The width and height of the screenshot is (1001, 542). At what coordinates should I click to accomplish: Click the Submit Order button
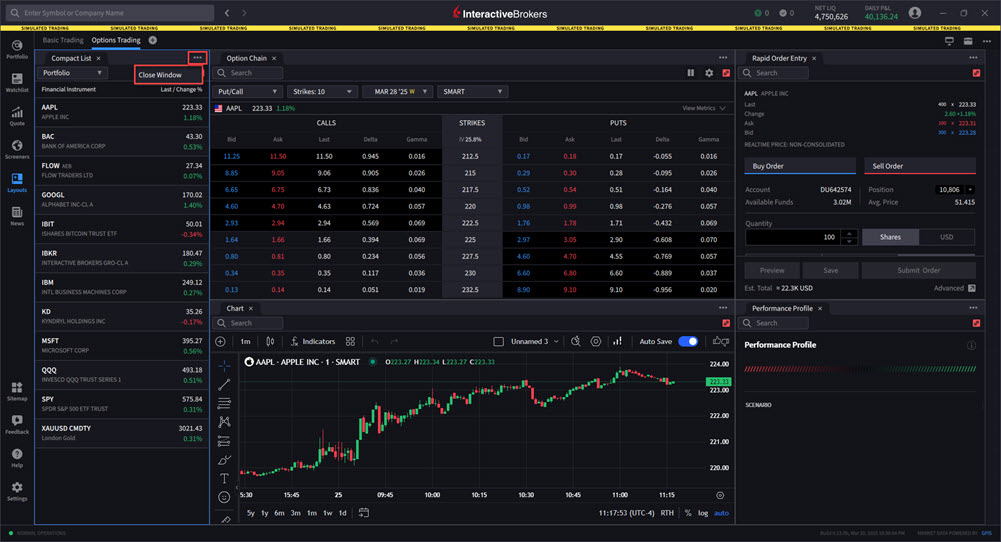pyautogui.click(x=918, y=271)
